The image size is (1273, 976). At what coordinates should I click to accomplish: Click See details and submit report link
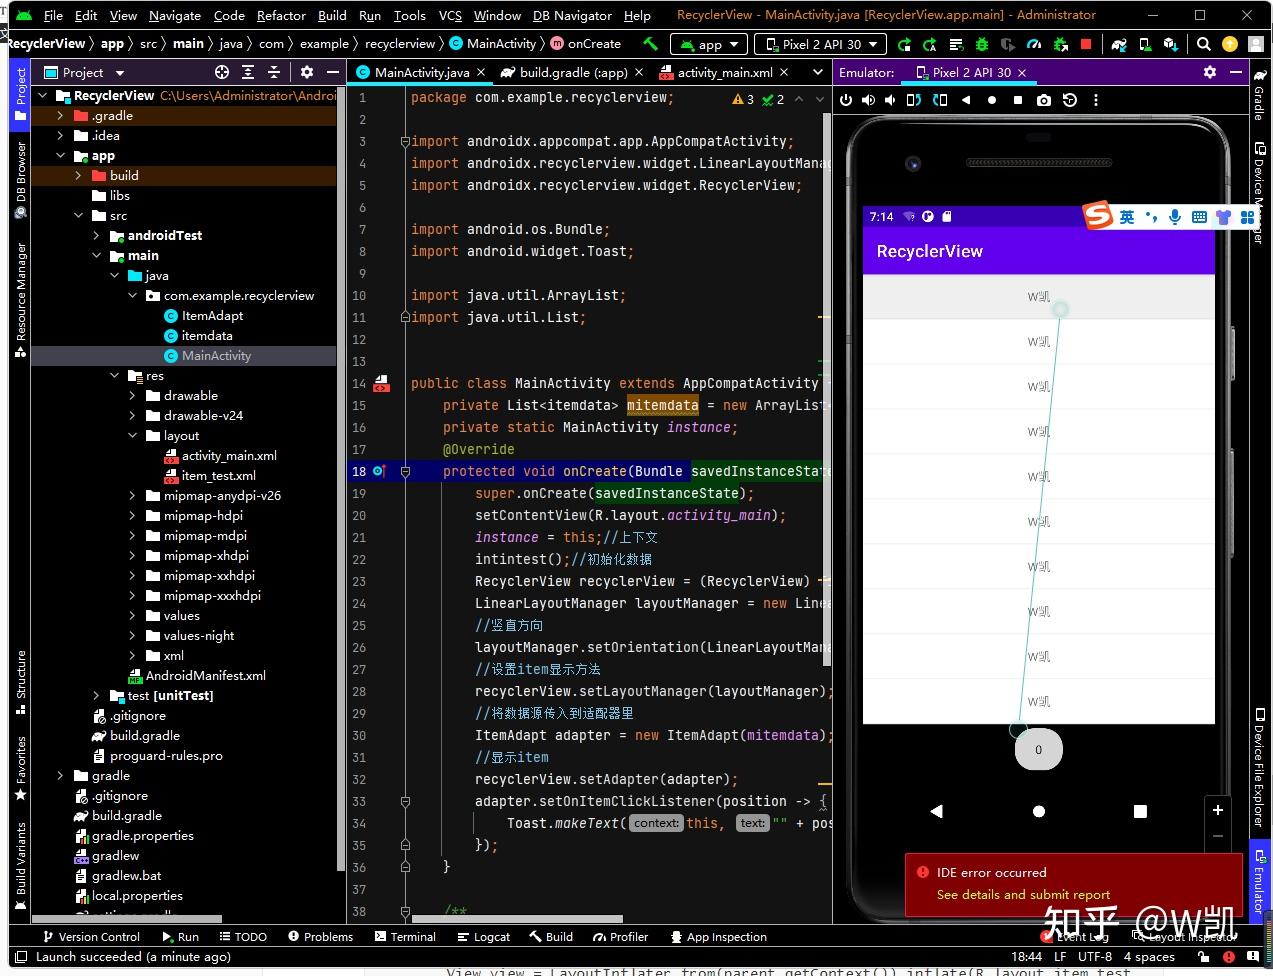1022,895
